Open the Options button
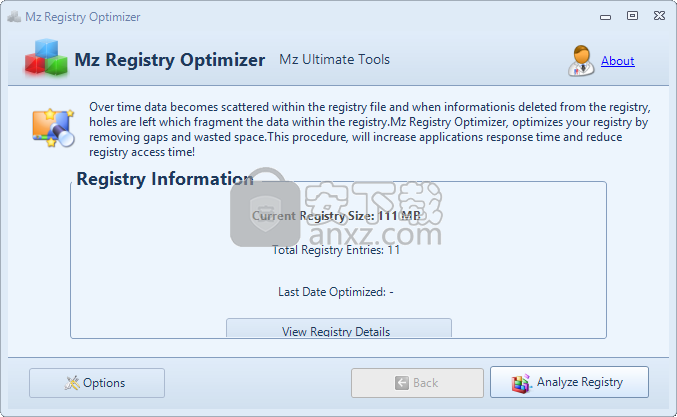Screen dimensions: 677x417 [x=97, y=383]
